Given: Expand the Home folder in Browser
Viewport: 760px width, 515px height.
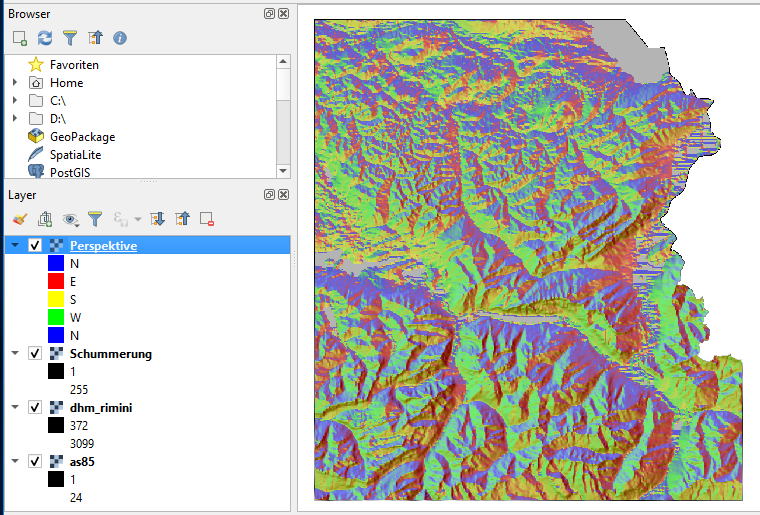Looking at the screenshot, I should coord(15,83).
